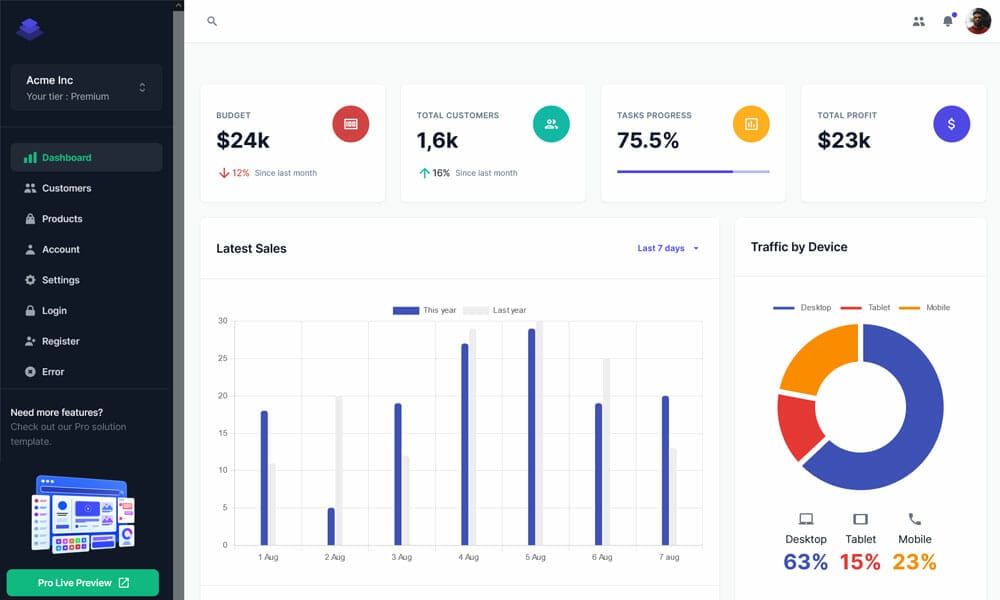Toggle the This year series in the legend

pos(424,310)
